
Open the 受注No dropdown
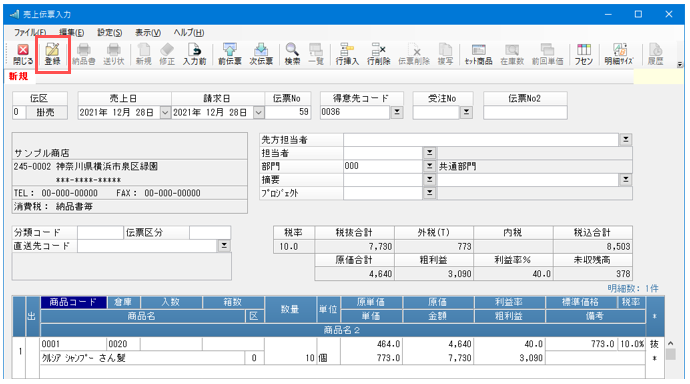[x=466, y=112]
